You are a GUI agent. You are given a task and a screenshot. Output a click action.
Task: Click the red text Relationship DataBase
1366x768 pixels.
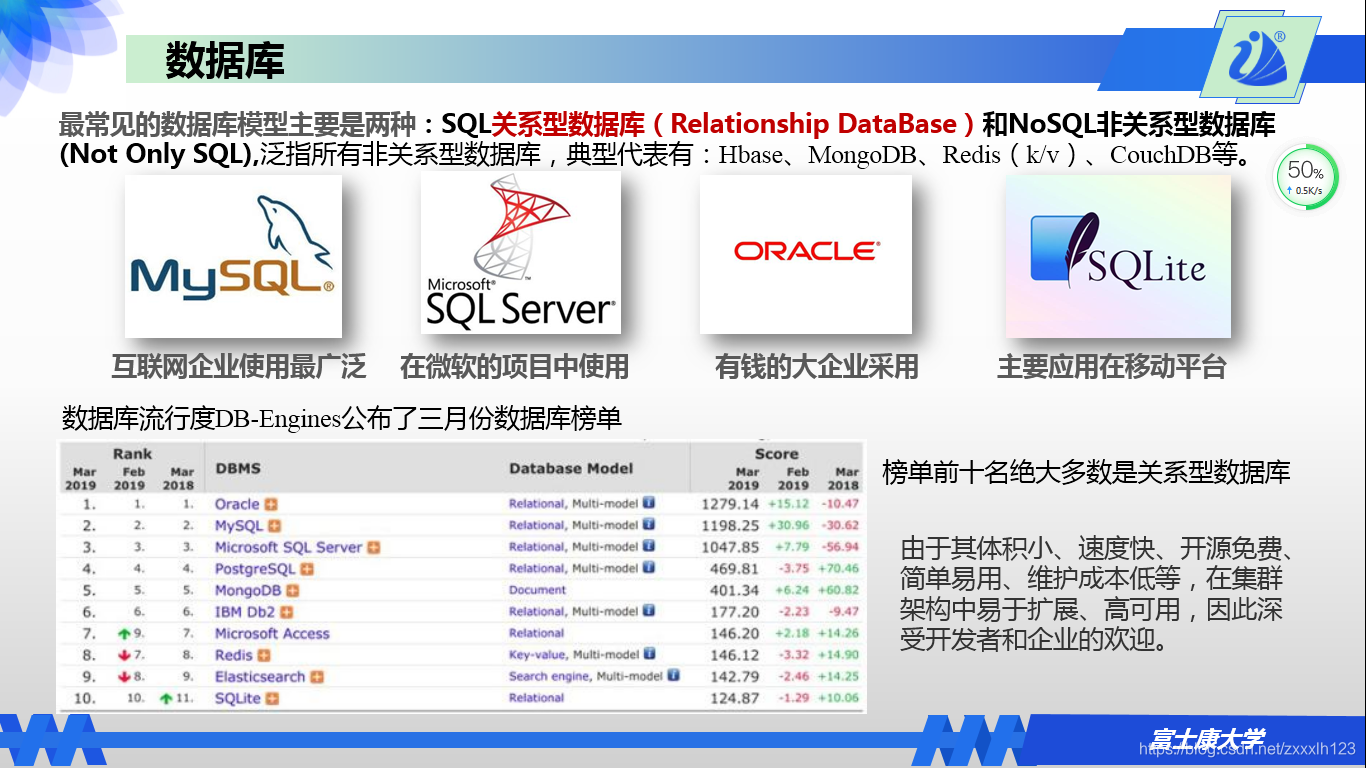(814, 124)
